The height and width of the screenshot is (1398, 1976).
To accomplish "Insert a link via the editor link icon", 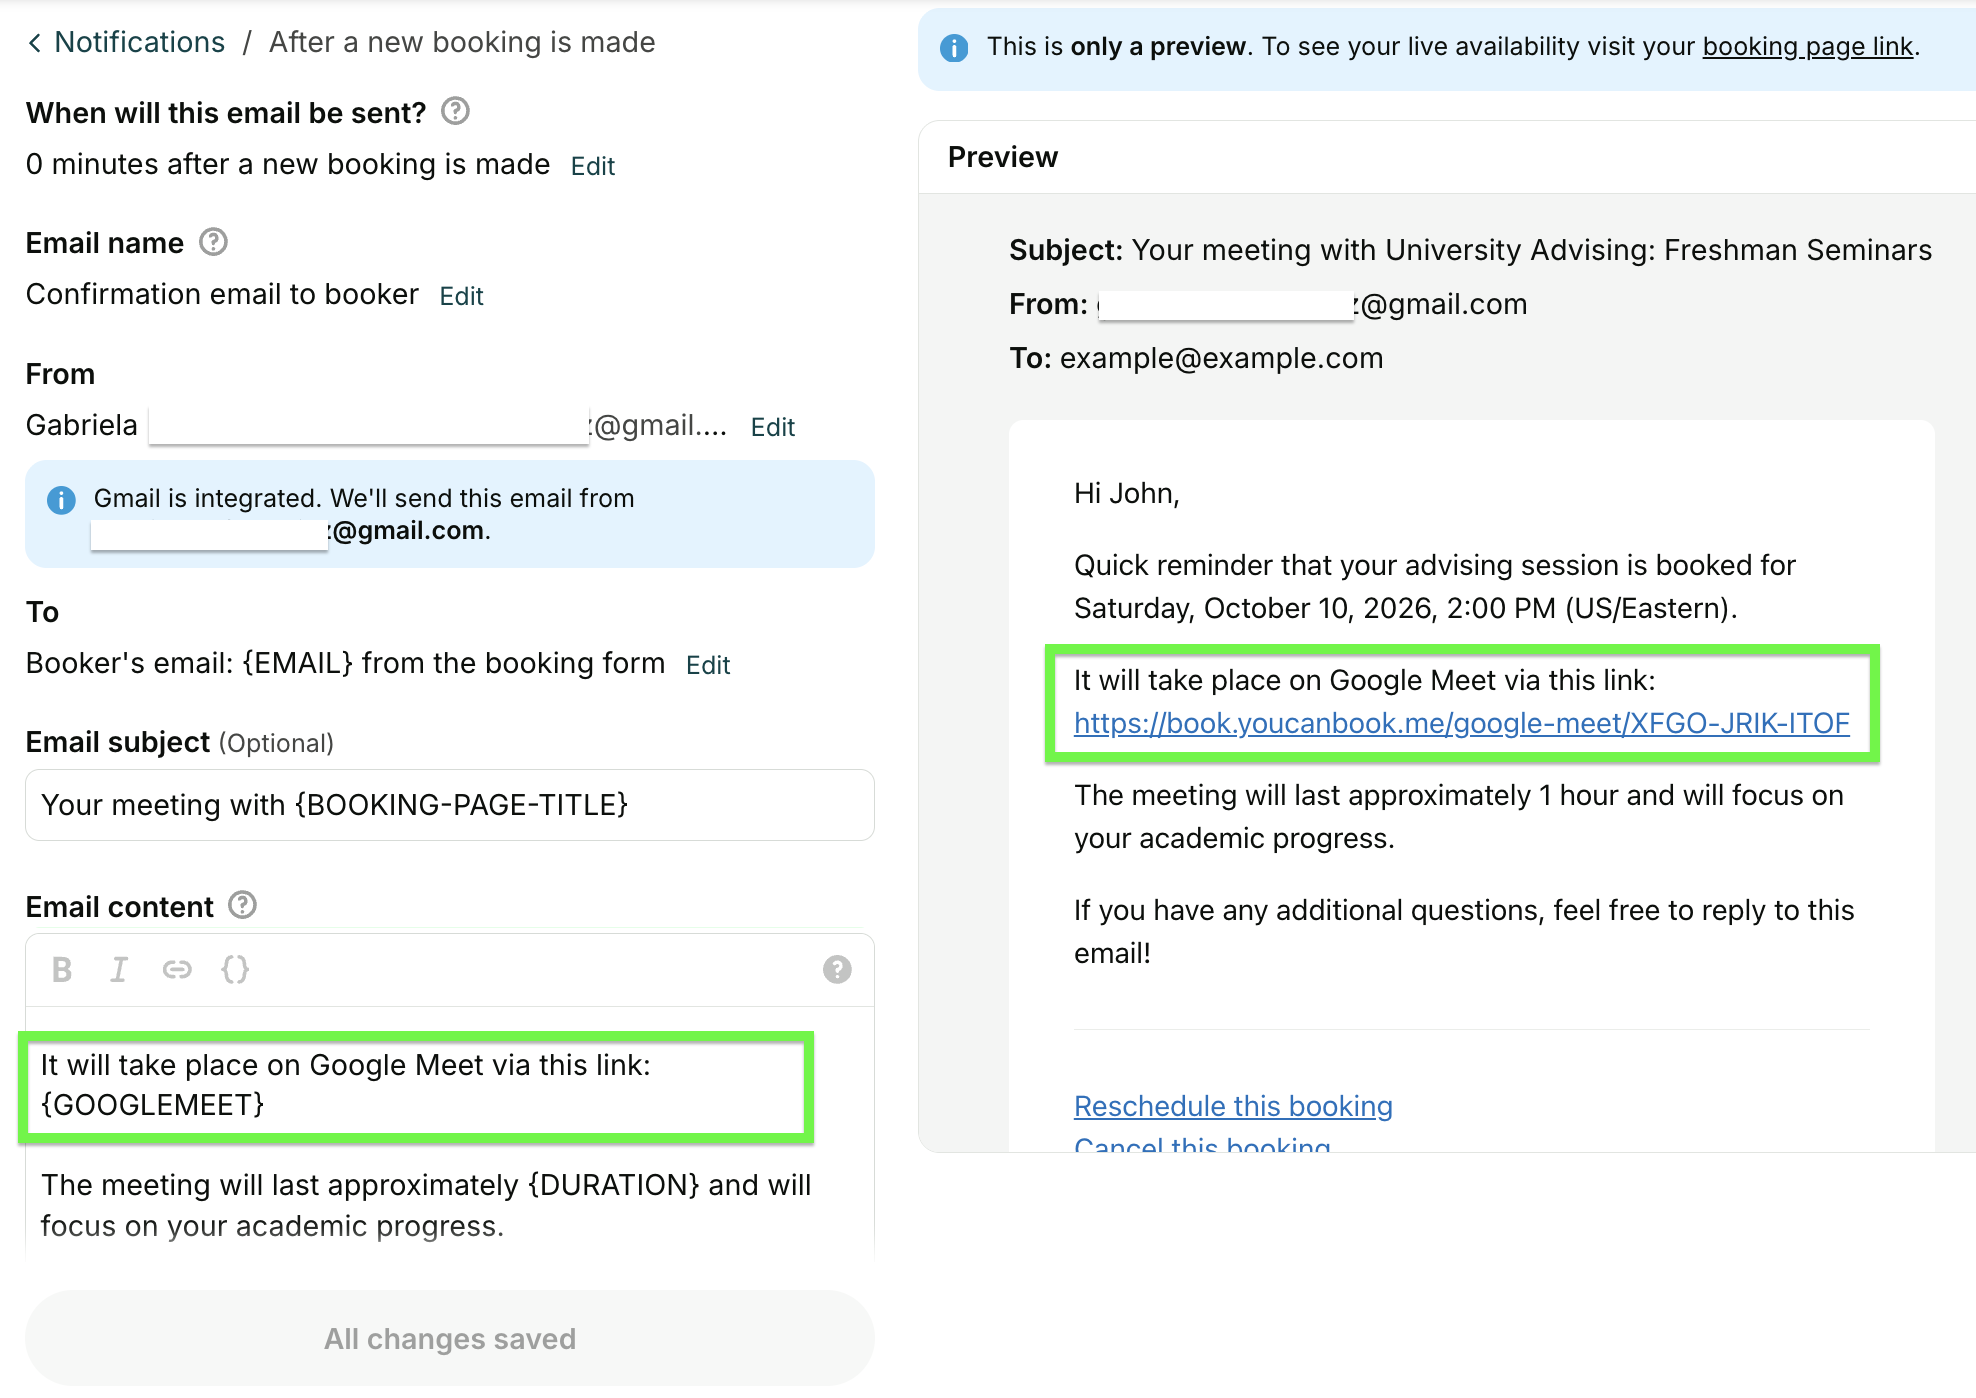I will (177, 969).
